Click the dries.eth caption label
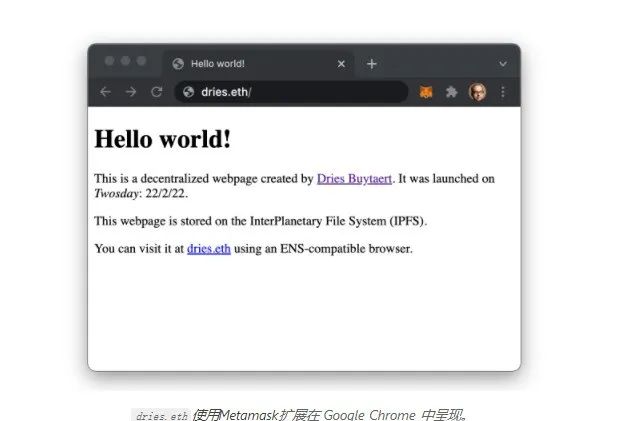Screen dimensions: 638x421 point(162,416)
